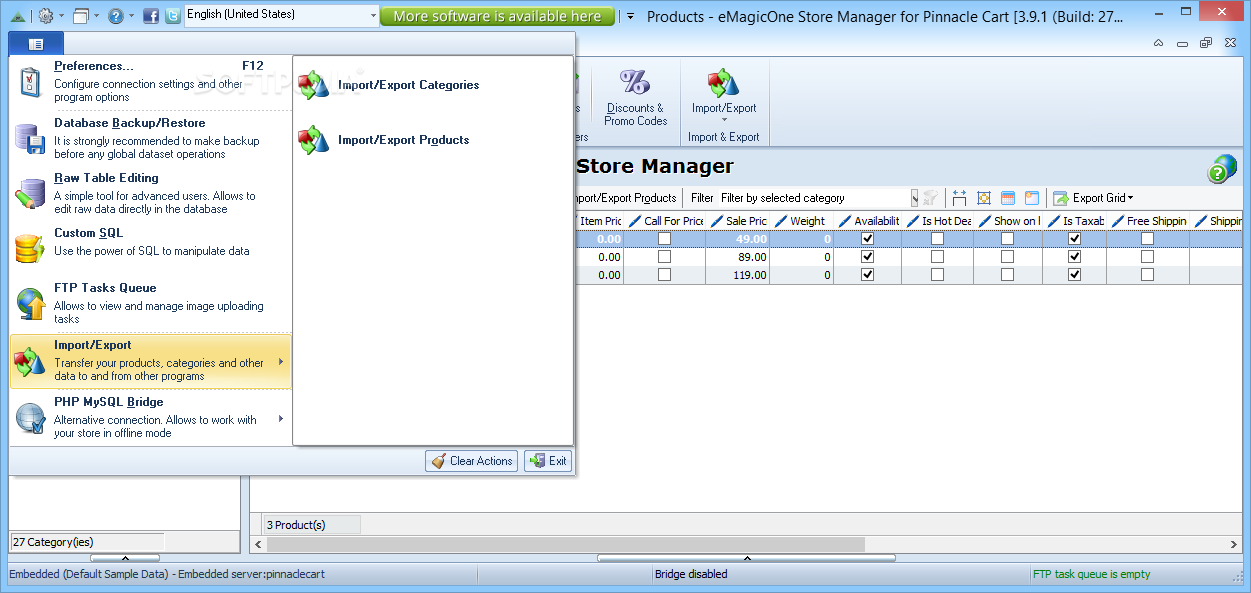The image size is (1251, 593).
Task: Click the Import/Export Categories icon
Action: pyautogui.click(x=314, y=85)
